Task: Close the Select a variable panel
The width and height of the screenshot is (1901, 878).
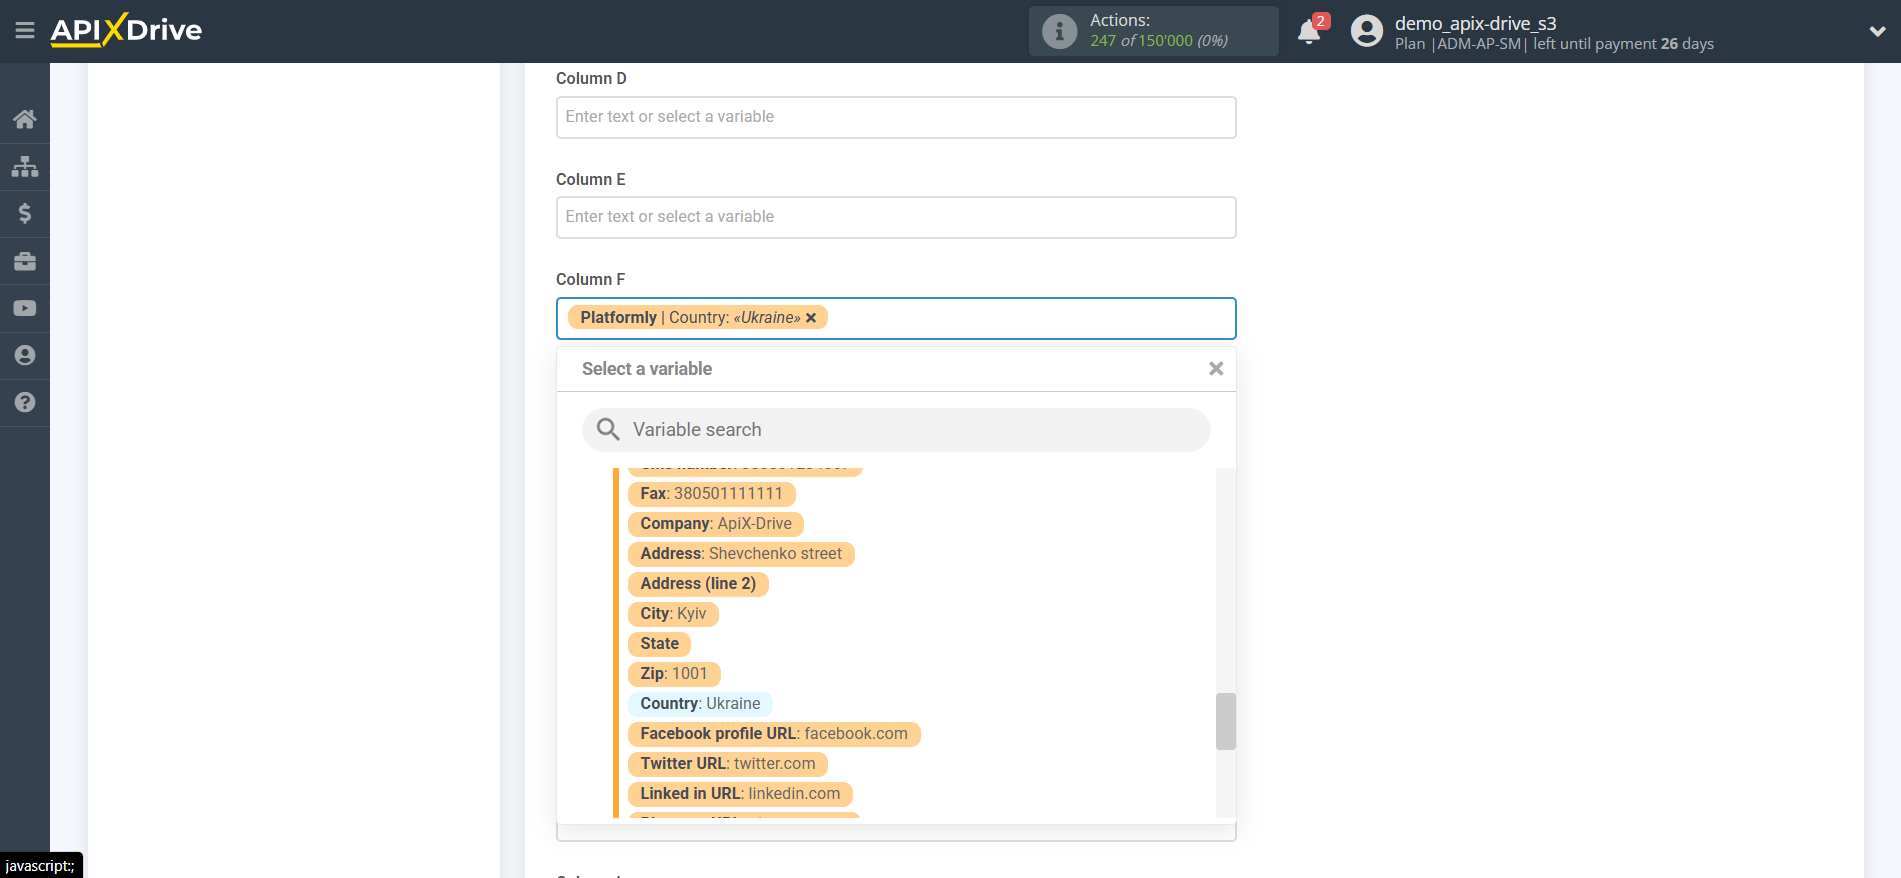Action: pos(1216,369)
